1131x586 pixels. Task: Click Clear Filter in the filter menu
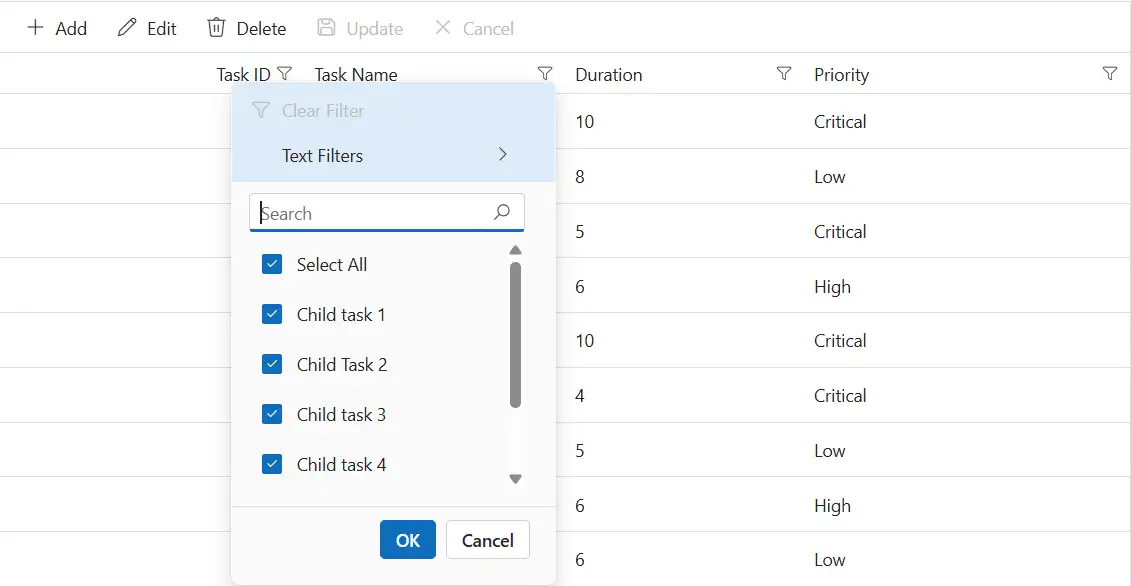(393, 111)
